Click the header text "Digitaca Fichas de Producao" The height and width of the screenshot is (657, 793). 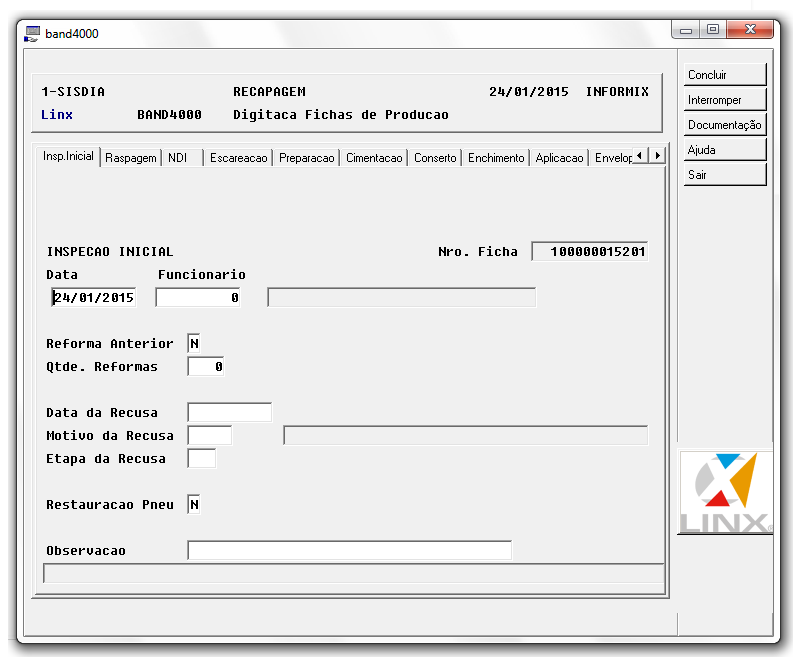pos(341,115)
